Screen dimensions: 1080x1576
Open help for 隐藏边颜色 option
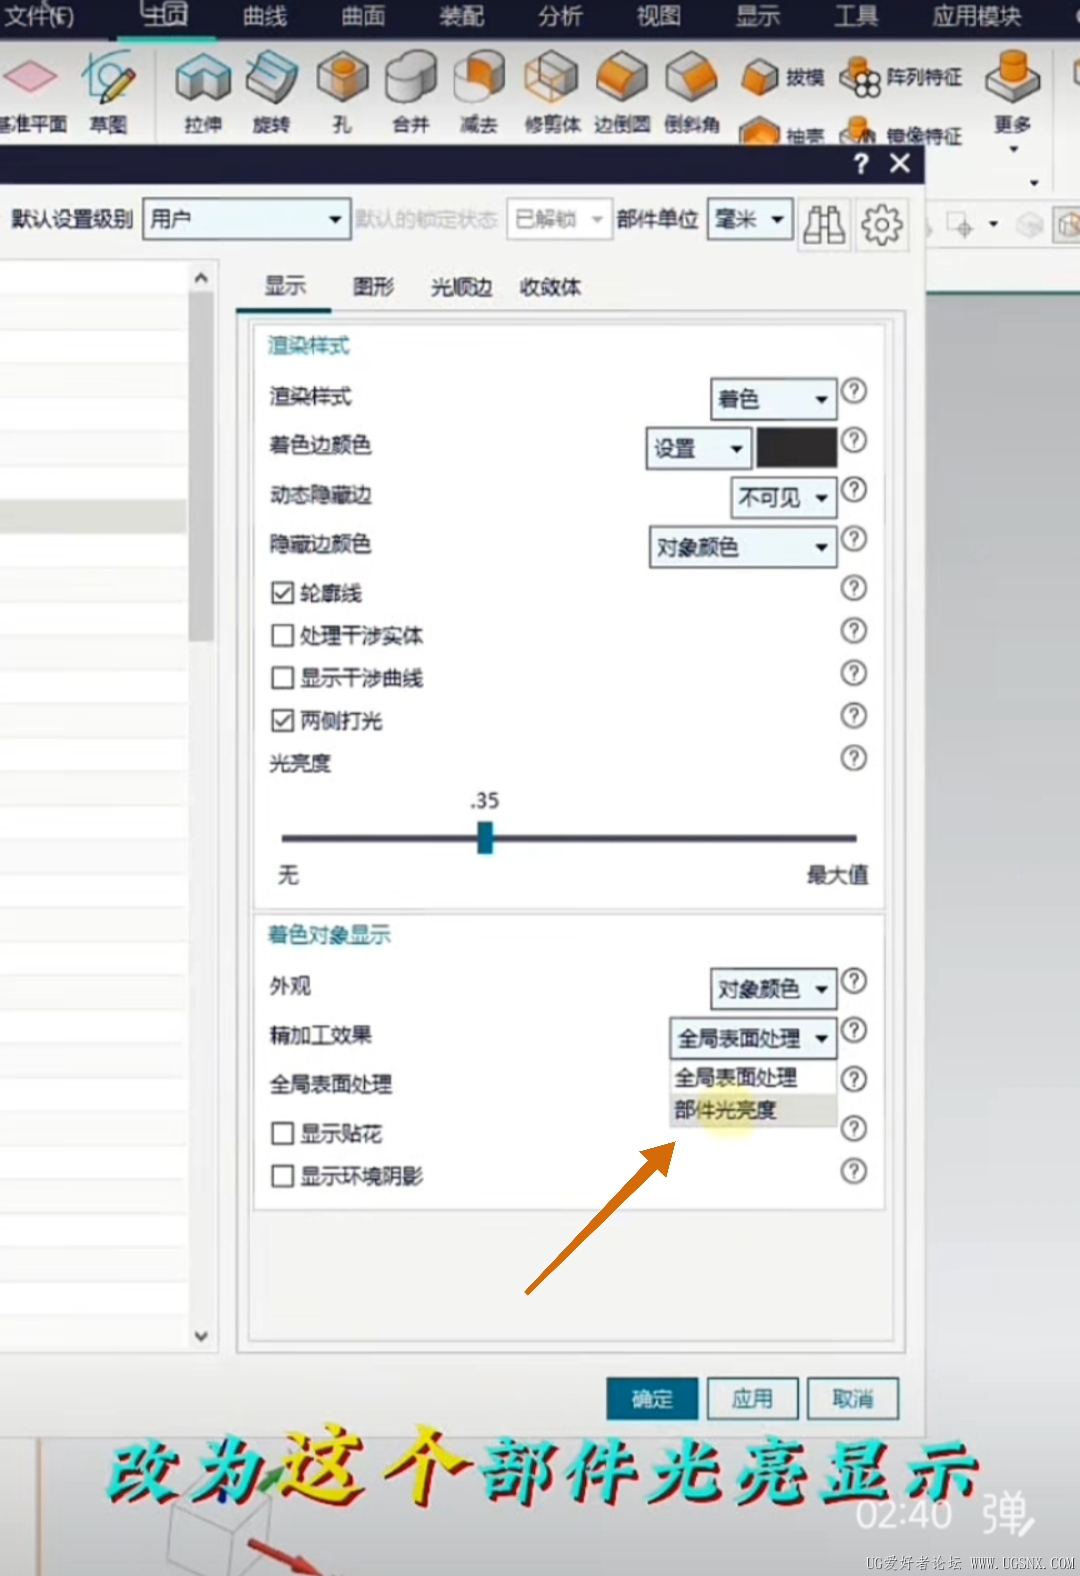coord(853,538)
